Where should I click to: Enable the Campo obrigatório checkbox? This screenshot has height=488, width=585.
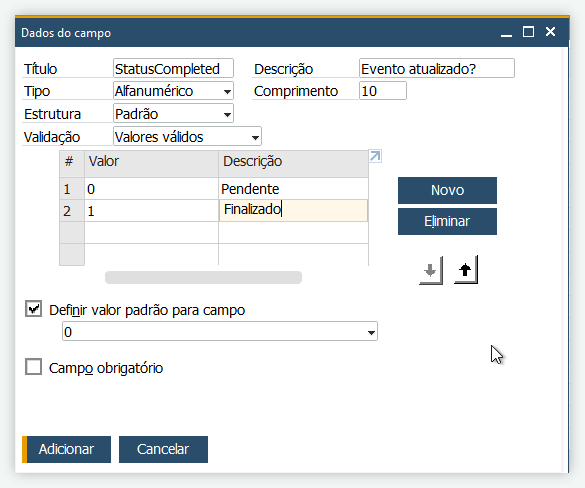(x=33, y=367)
